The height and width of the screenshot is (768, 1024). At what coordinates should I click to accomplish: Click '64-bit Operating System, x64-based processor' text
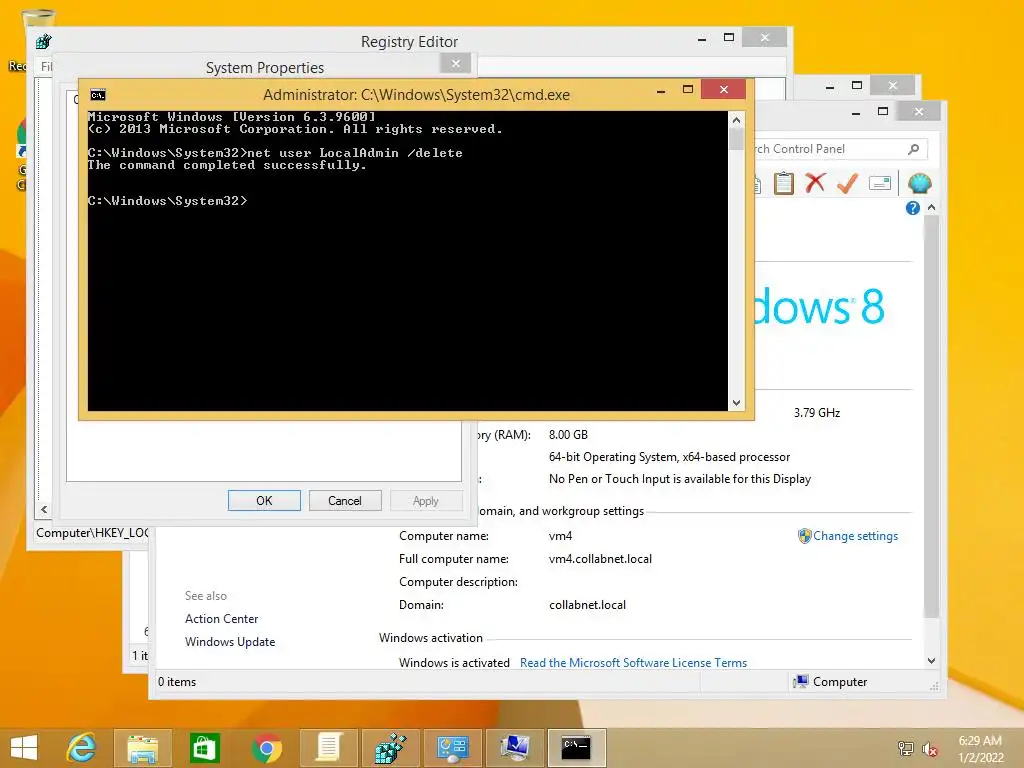click(669, 456)
